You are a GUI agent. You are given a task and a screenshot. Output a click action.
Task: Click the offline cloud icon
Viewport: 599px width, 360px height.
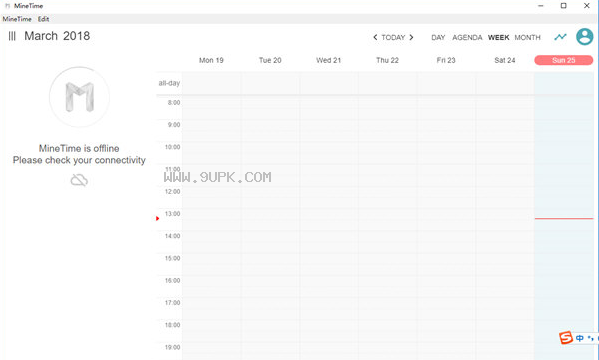coord(79,180)
